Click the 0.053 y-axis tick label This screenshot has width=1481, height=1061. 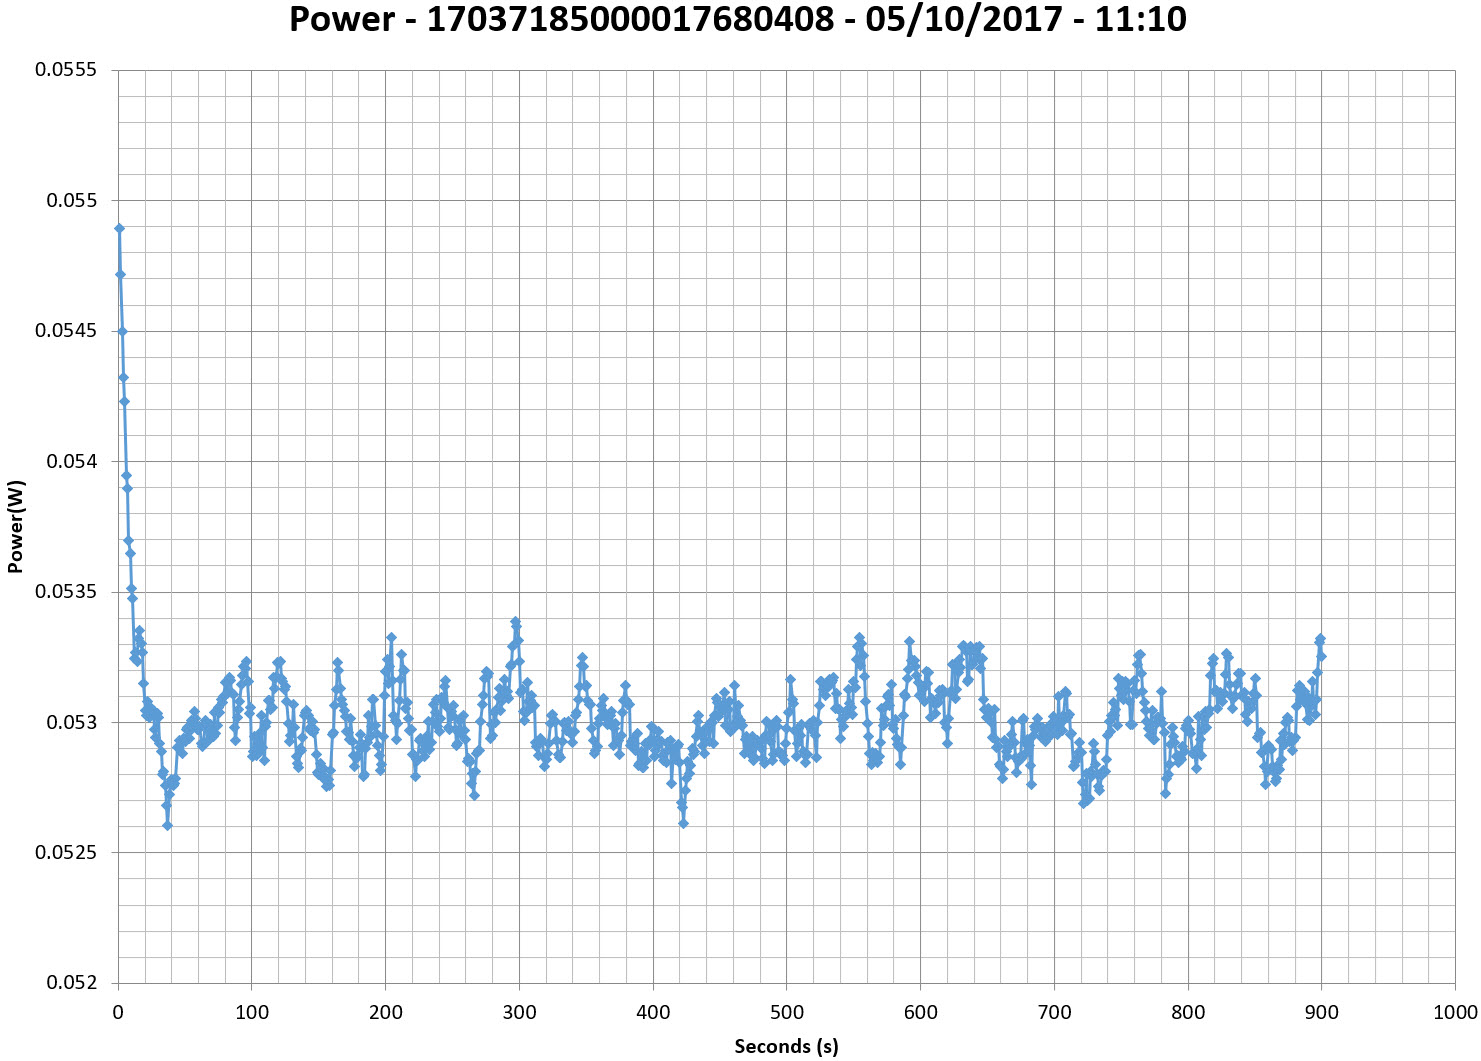(70, 722)
